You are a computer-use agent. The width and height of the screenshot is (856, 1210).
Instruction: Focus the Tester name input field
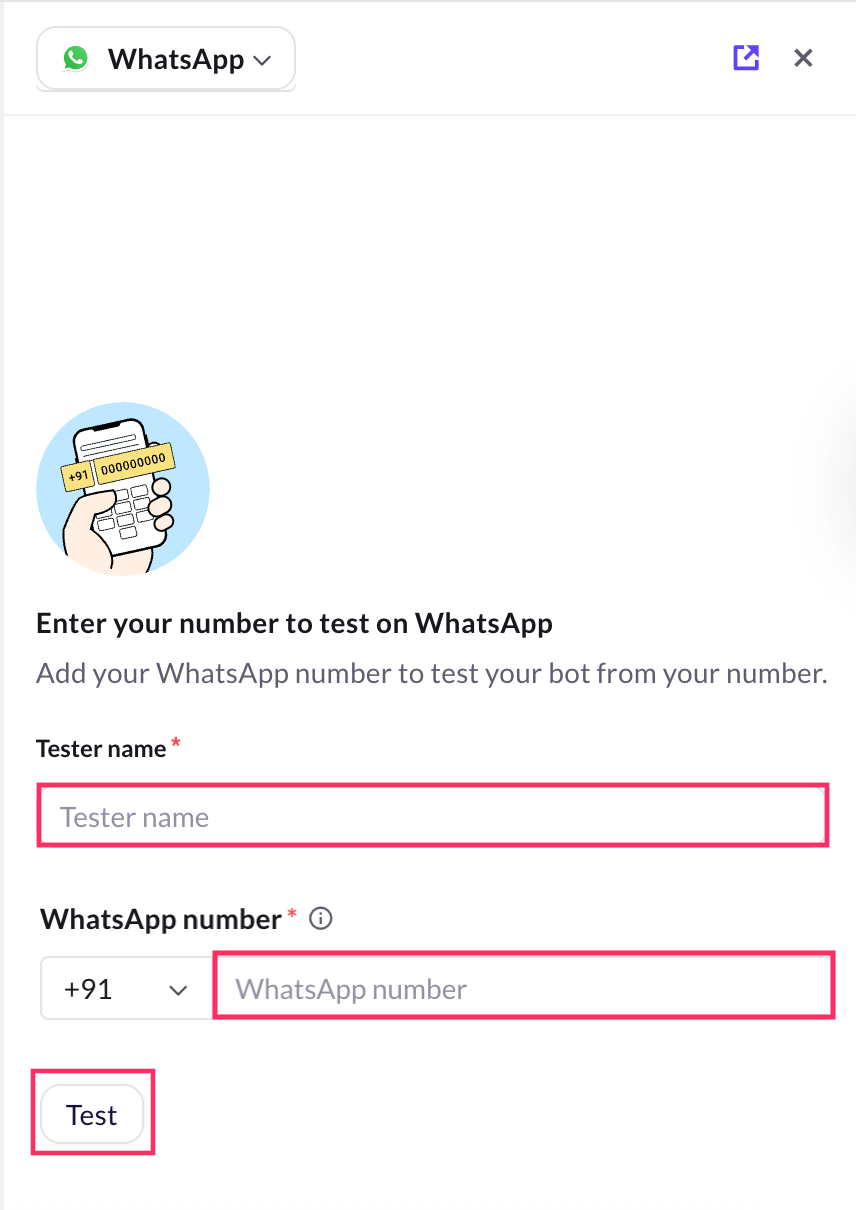pos(432,817)
